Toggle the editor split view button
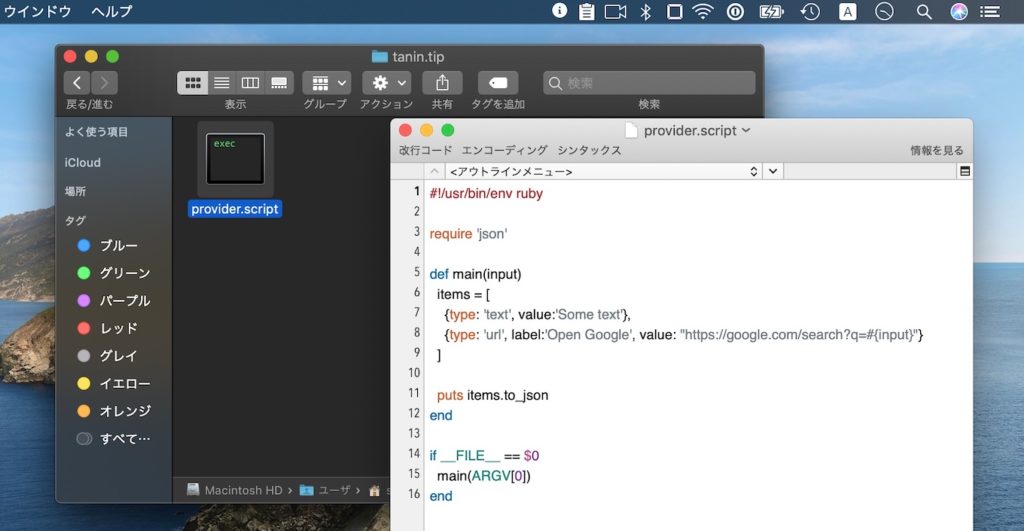The image size is (1024, 531). point(964,172)
